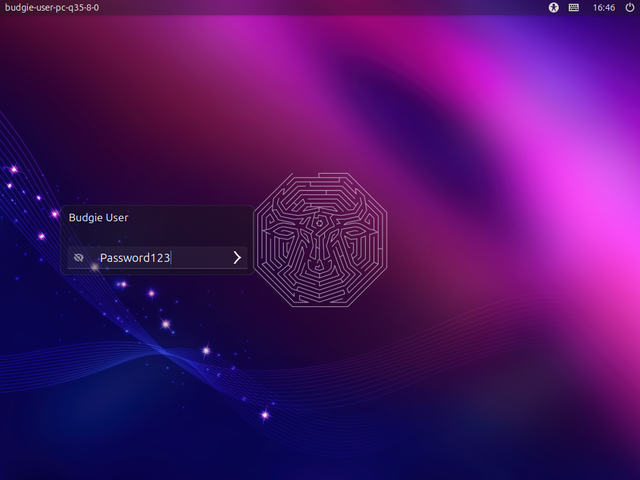Expand the keyboard layout dropdown indicator
The width and height of the screenshot is (640, 480).
(574, 7)
